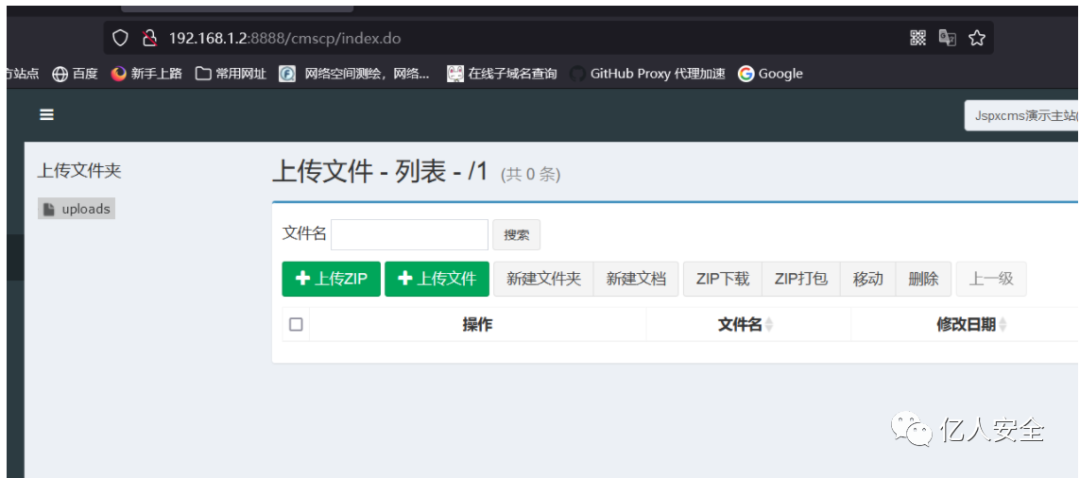The image size is (1080, 478).
Task: Open the 常用网址 bookmarks folder
Action: click(x=231, y=74)
